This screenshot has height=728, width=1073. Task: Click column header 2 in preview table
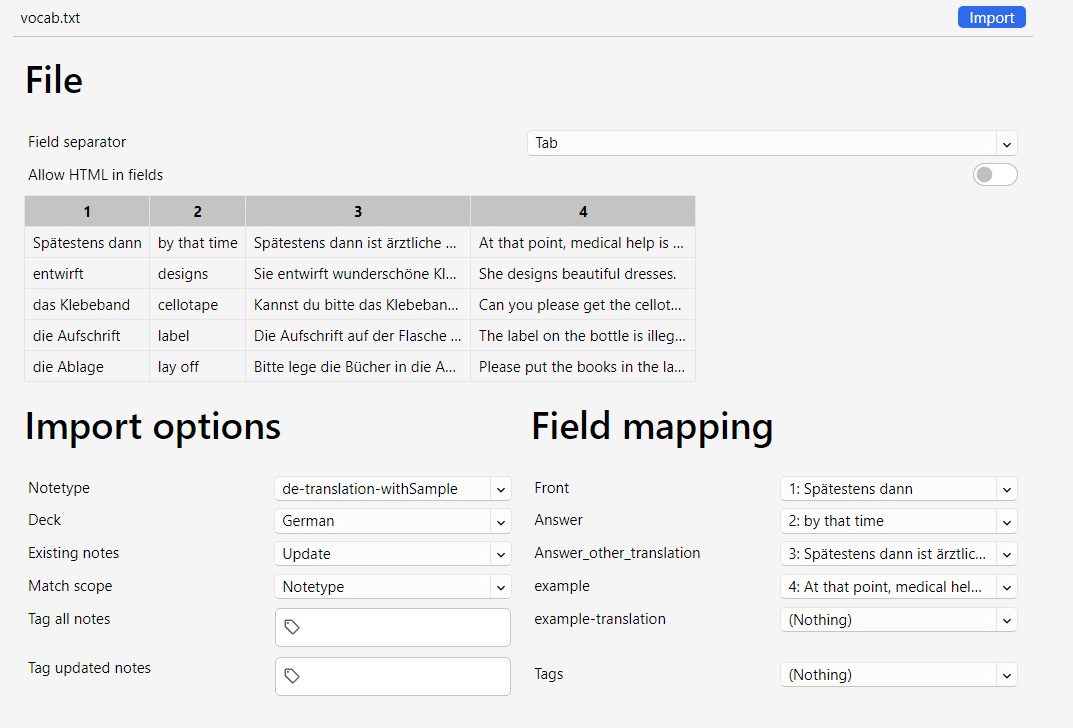point(197,211)
